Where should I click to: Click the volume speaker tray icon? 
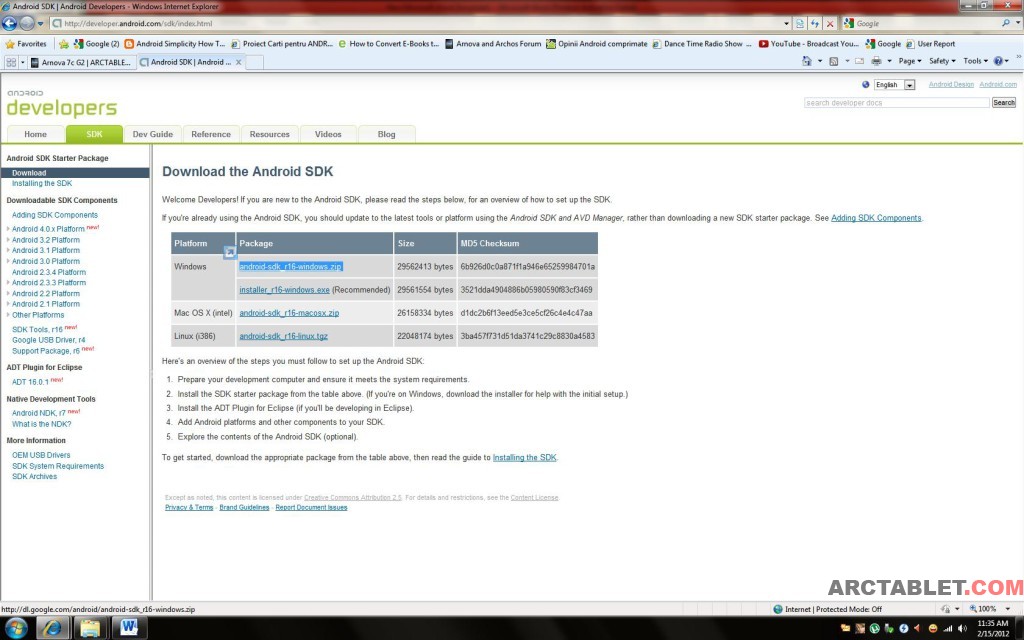(x=962, y=628)
